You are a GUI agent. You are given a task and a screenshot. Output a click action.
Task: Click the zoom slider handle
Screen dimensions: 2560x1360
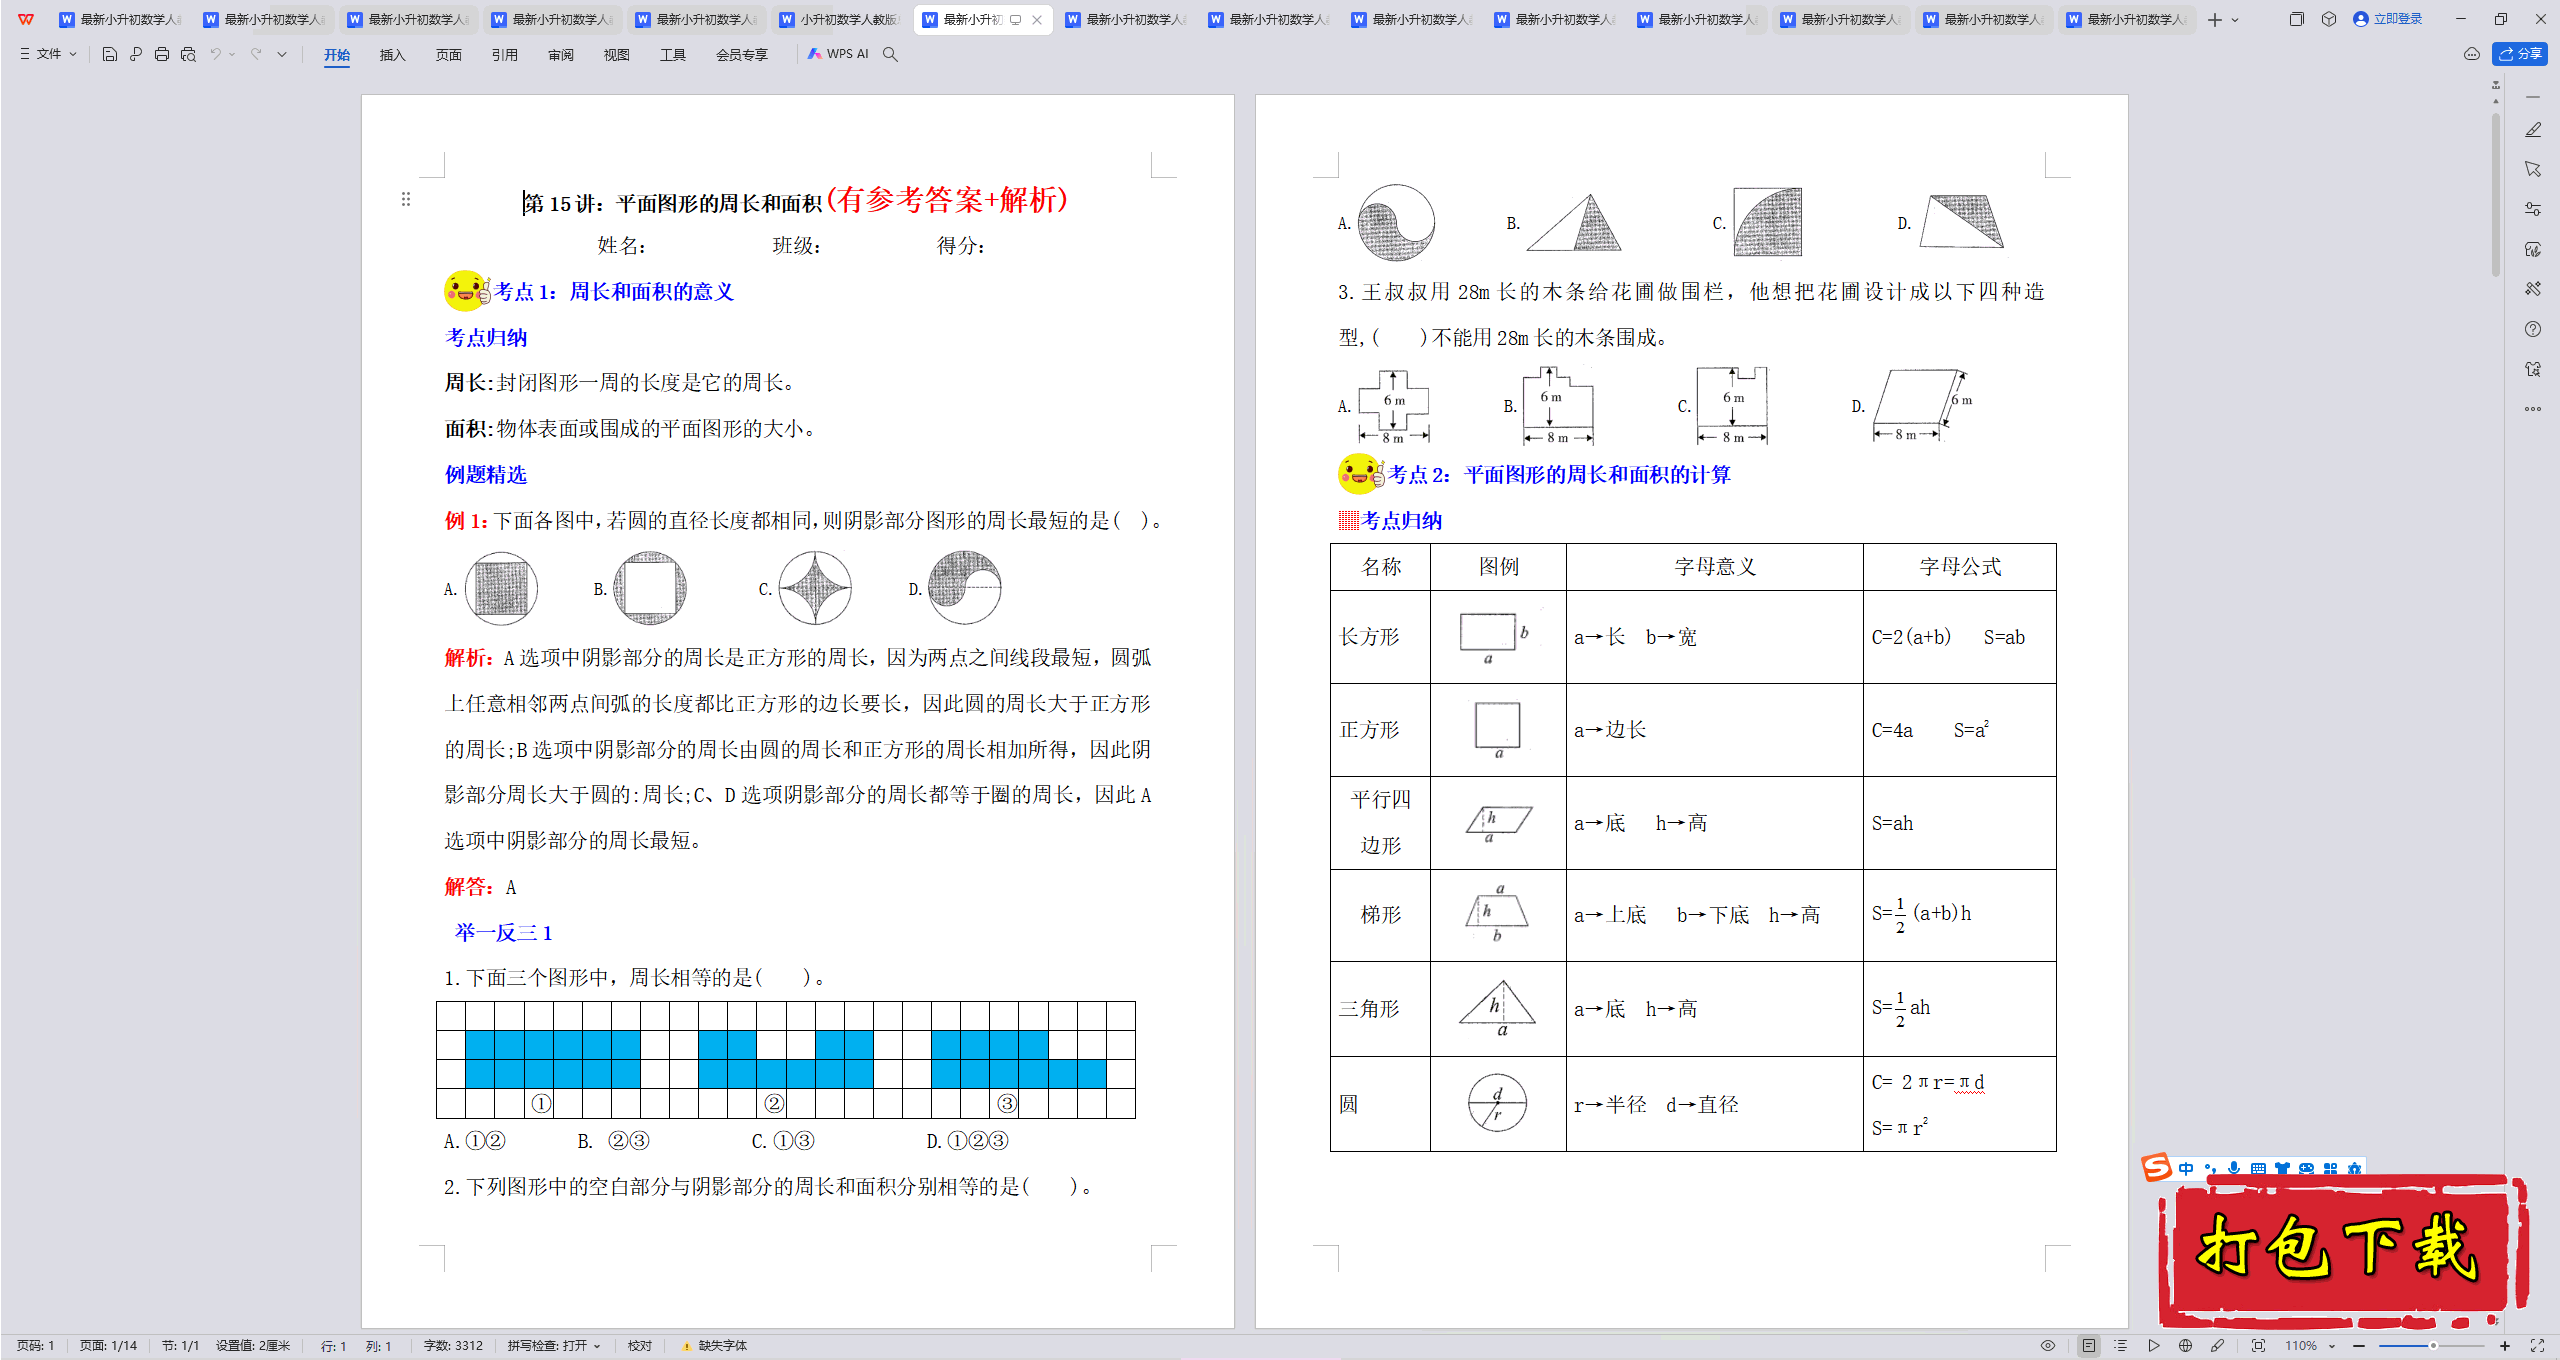2433,1346
